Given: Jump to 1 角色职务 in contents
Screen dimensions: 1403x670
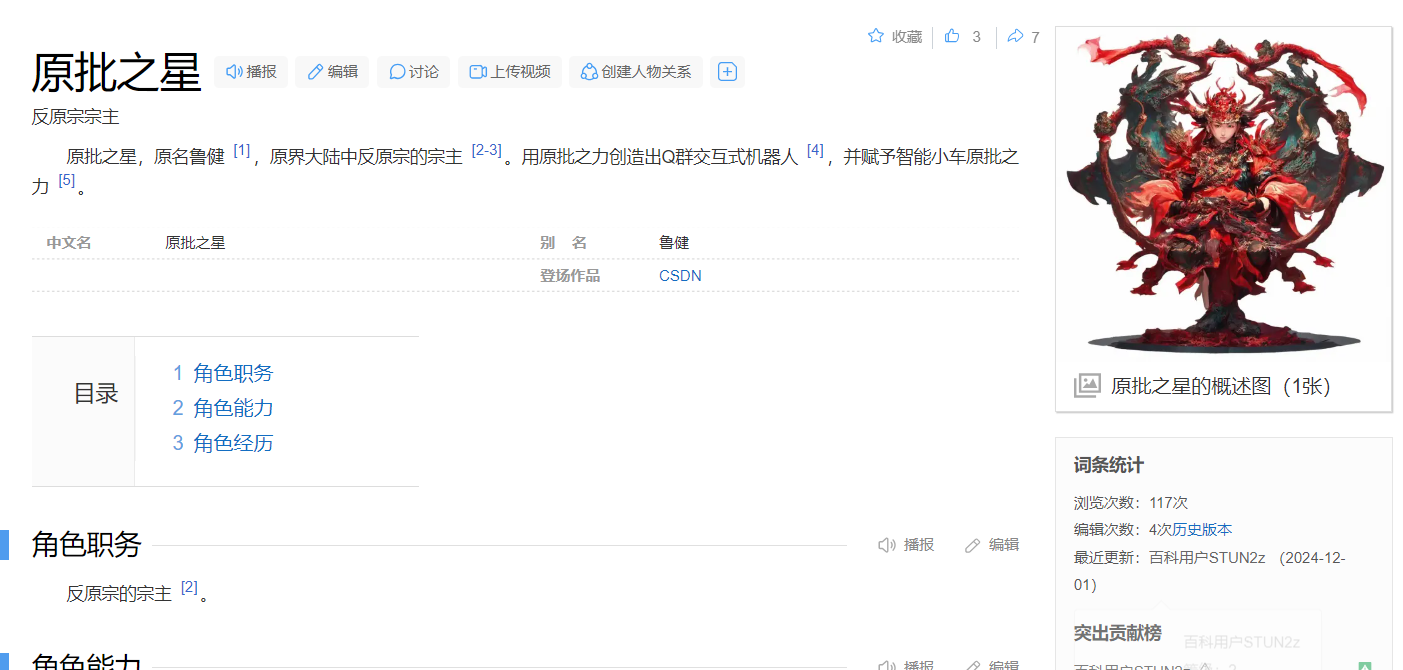Looking at the screenshot, I should point(222,373).
